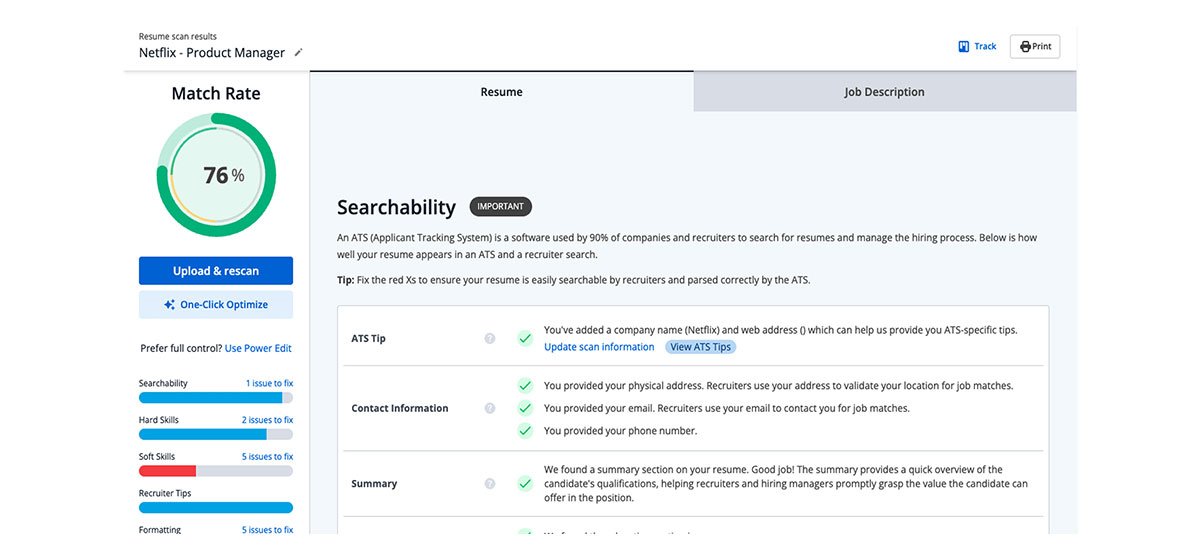This screenshot has height=560, width=1200.
Task: Switch to the Job Description tab
Action: [884, 92]
